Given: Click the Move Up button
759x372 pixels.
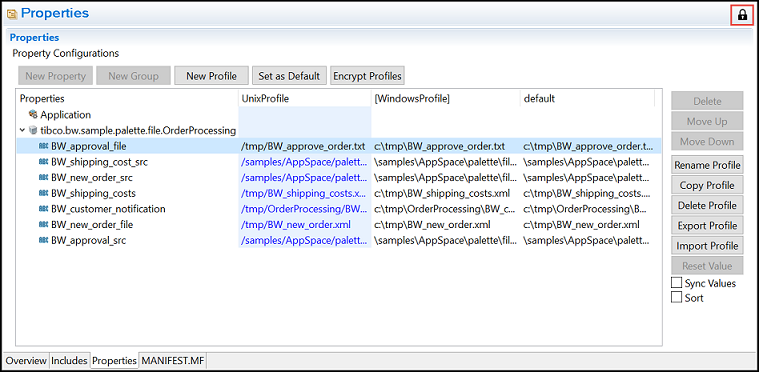Looking at the screenshot, I should (707, 121).
